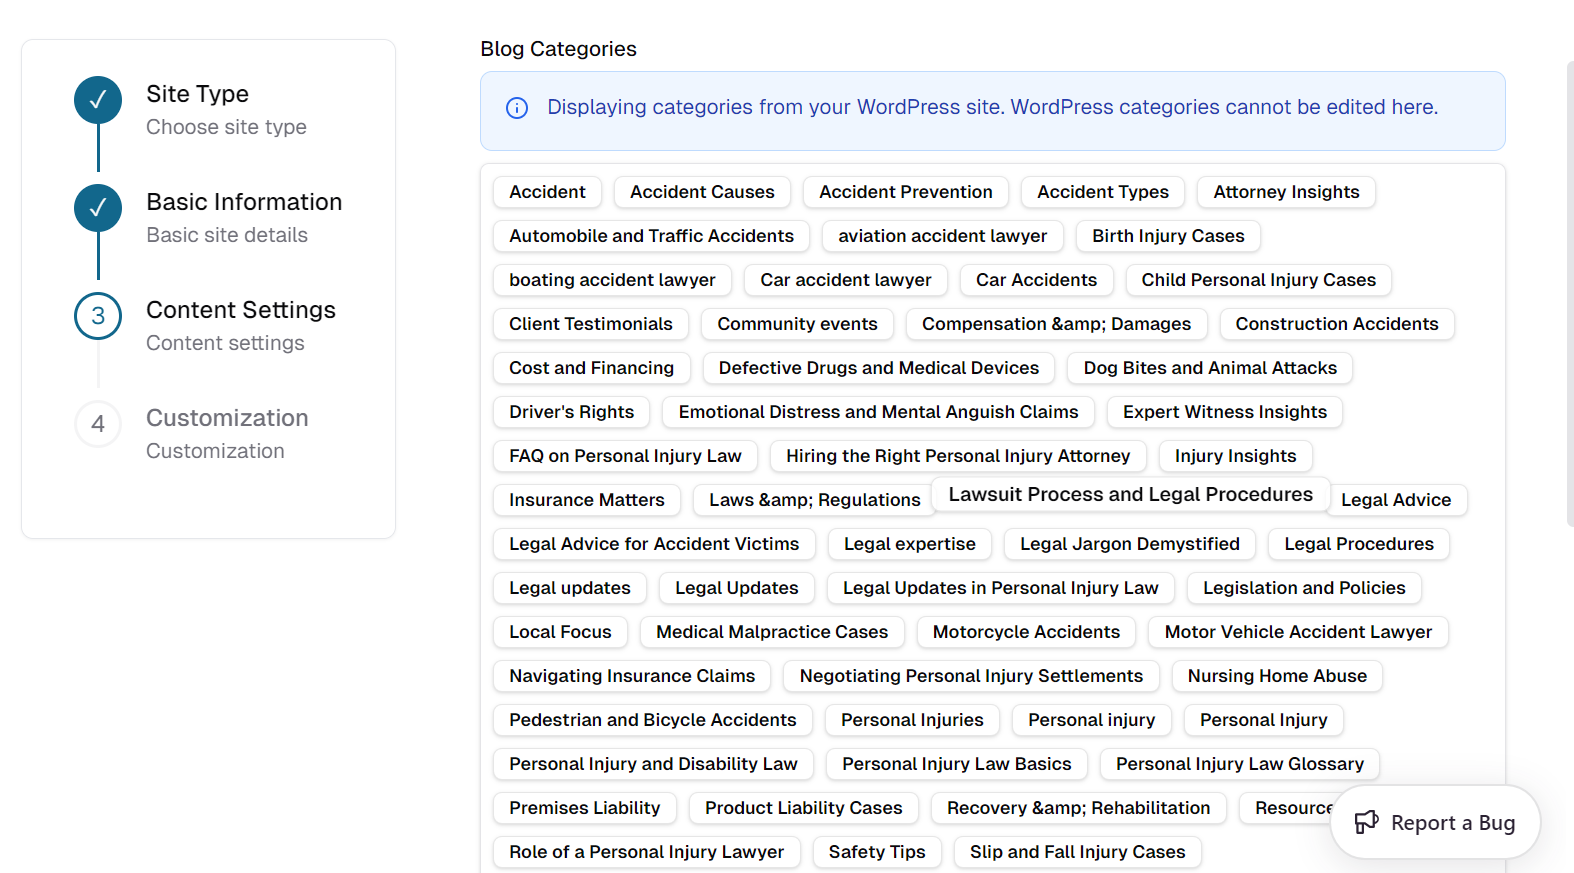Viewport: 1574px width, 873px height.
Task: Click the Site Type checkmark step icon
Action: pyautogui.click(x=98, y=100)
